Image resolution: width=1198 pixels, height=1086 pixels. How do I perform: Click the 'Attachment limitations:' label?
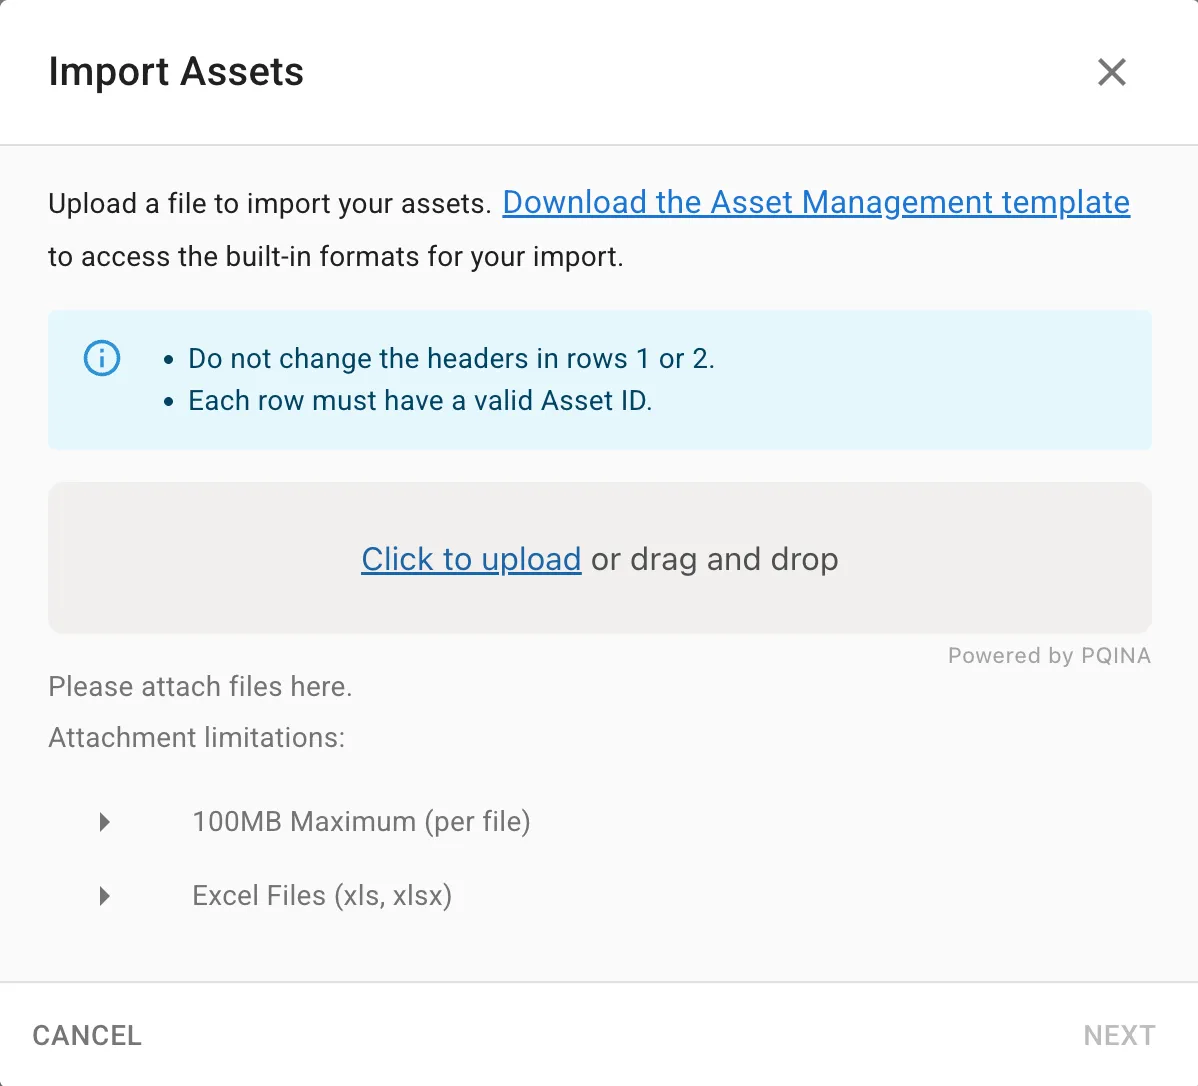point(196,738)
